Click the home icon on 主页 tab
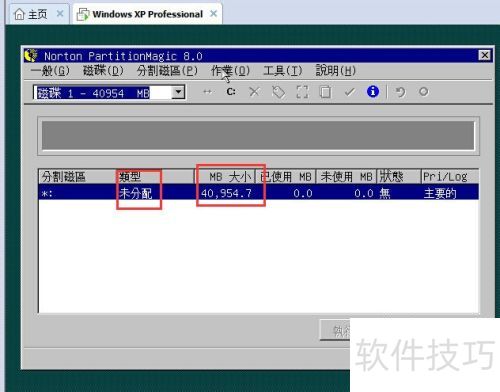This screenshot has width=500, height=392. [19, 14]
